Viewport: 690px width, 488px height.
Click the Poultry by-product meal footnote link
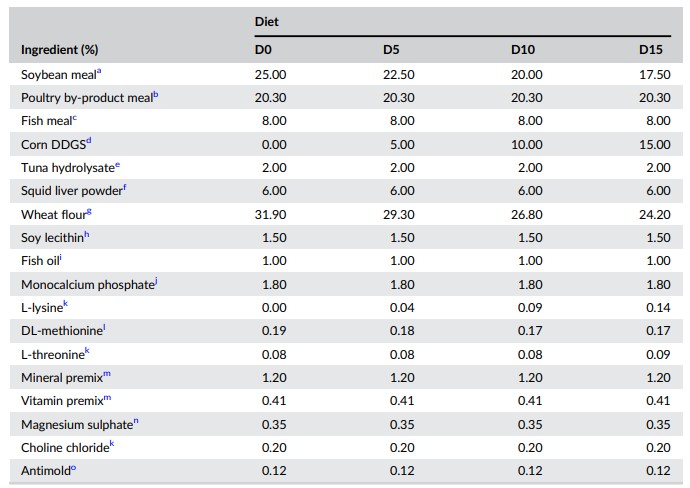click(155, 95)
